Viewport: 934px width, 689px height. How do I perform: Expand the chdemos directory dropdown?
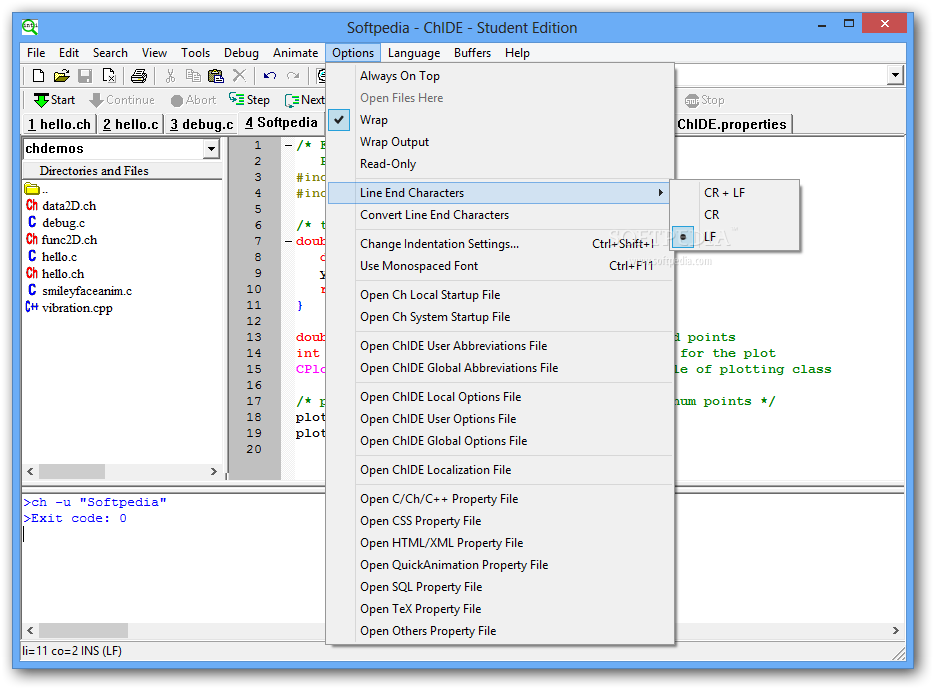point(211,148)
